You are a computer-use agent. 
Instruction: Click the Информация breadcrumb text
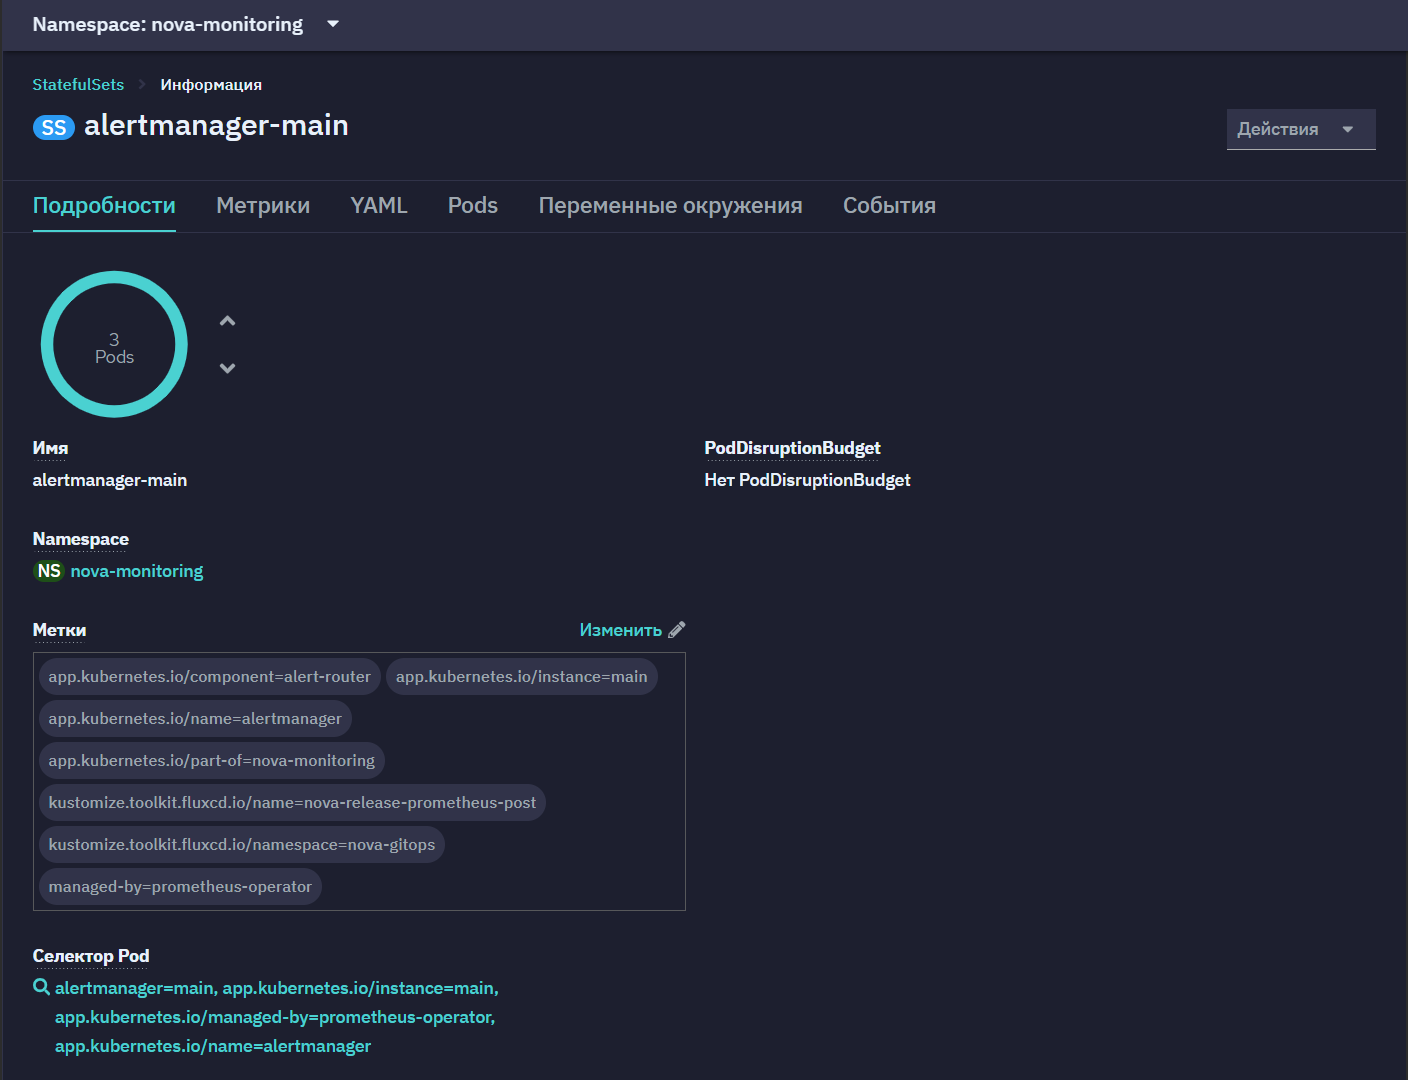[211, 85]
